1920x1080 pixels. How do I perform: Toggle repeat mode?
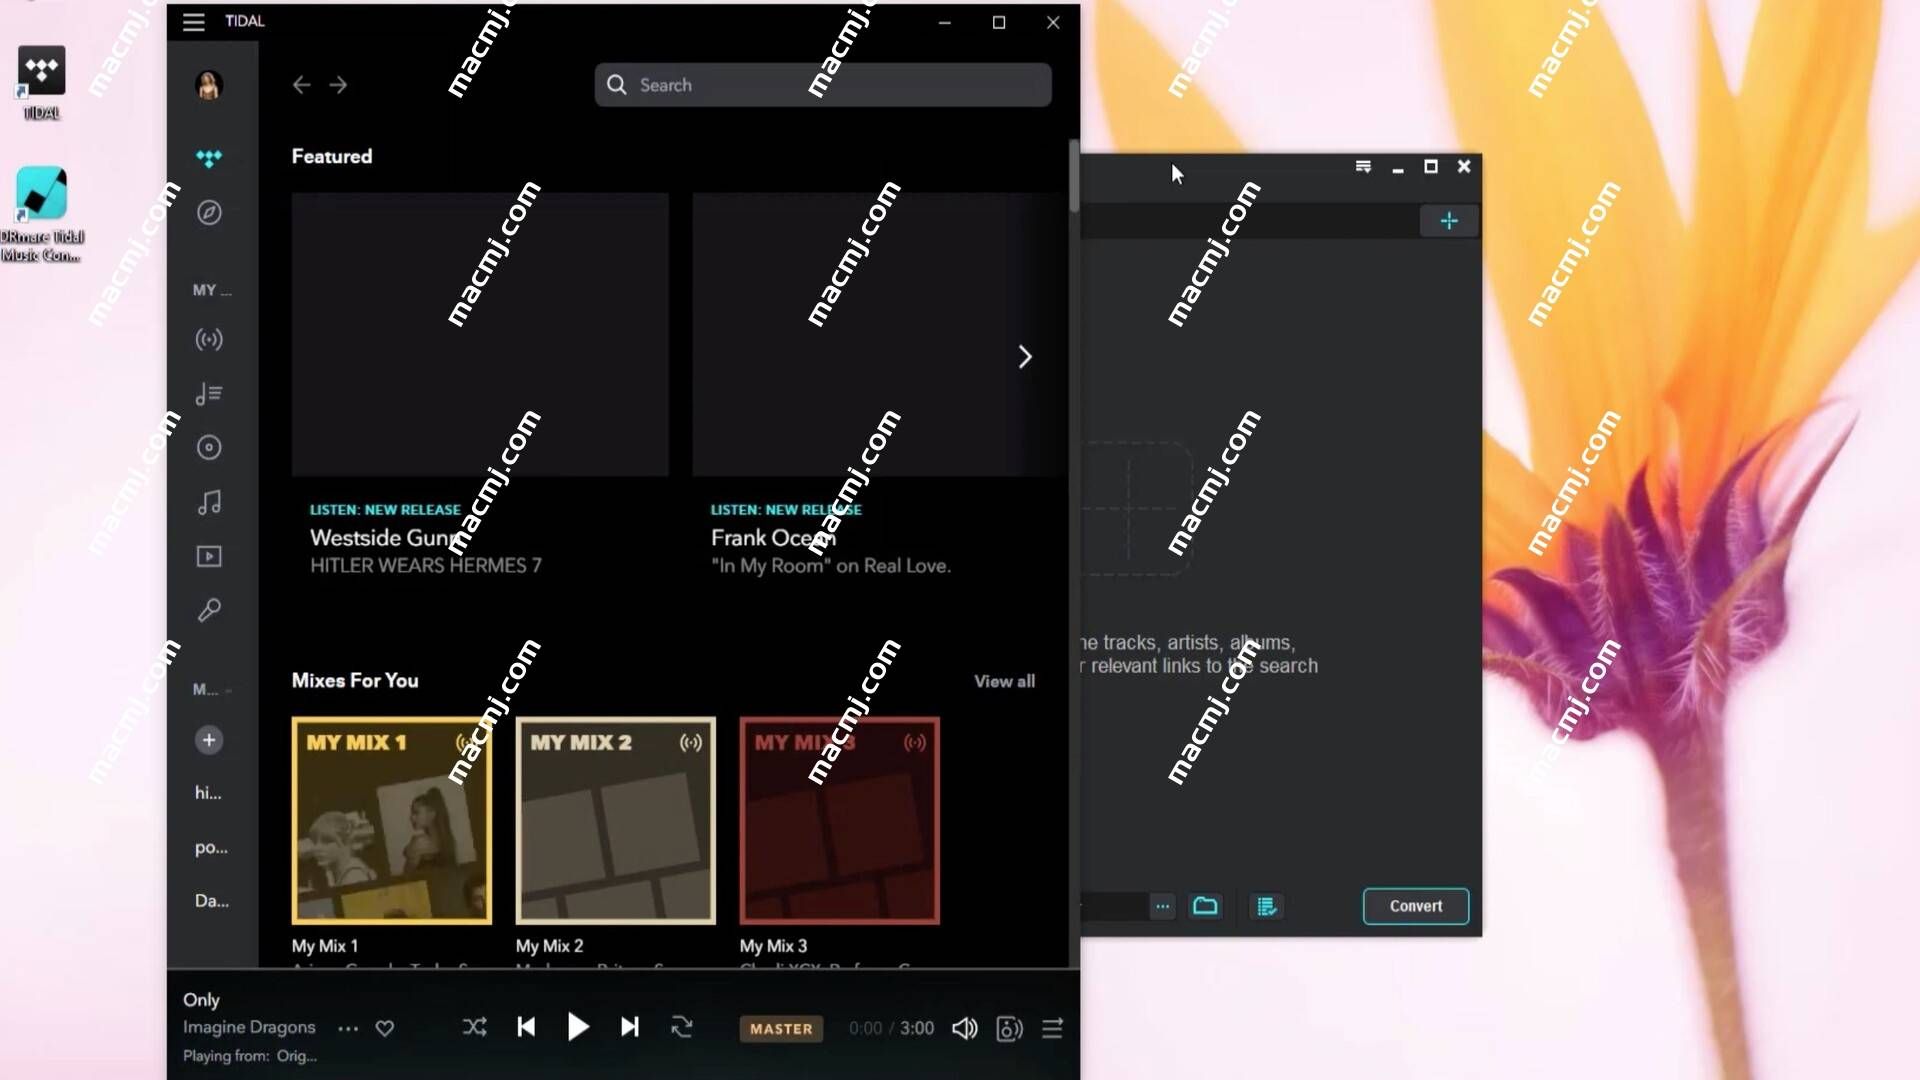pos(682,1027)
